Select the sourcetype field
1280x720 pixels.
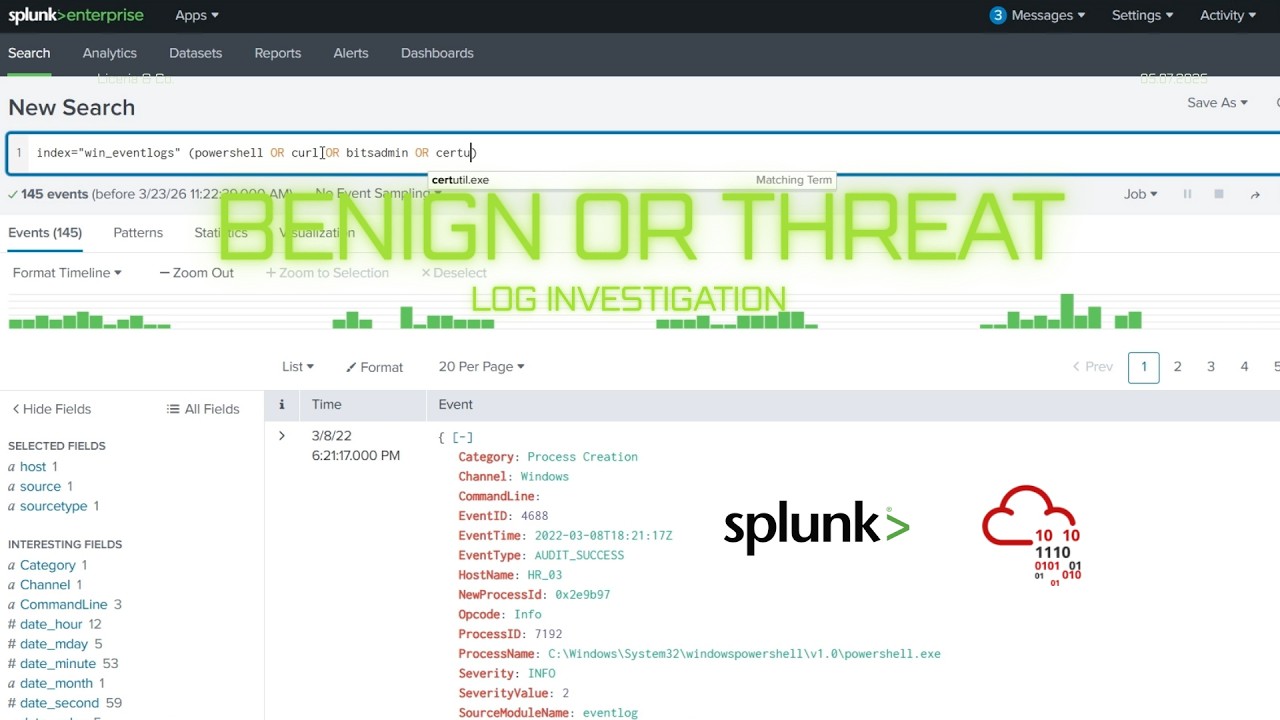53,506
